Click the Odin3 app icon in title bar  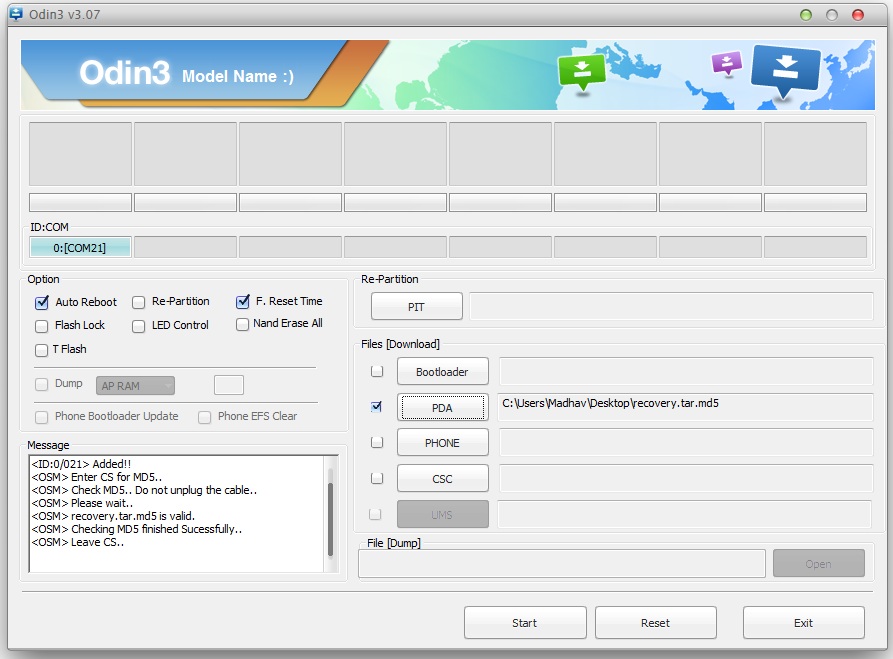tap(15, 15)
